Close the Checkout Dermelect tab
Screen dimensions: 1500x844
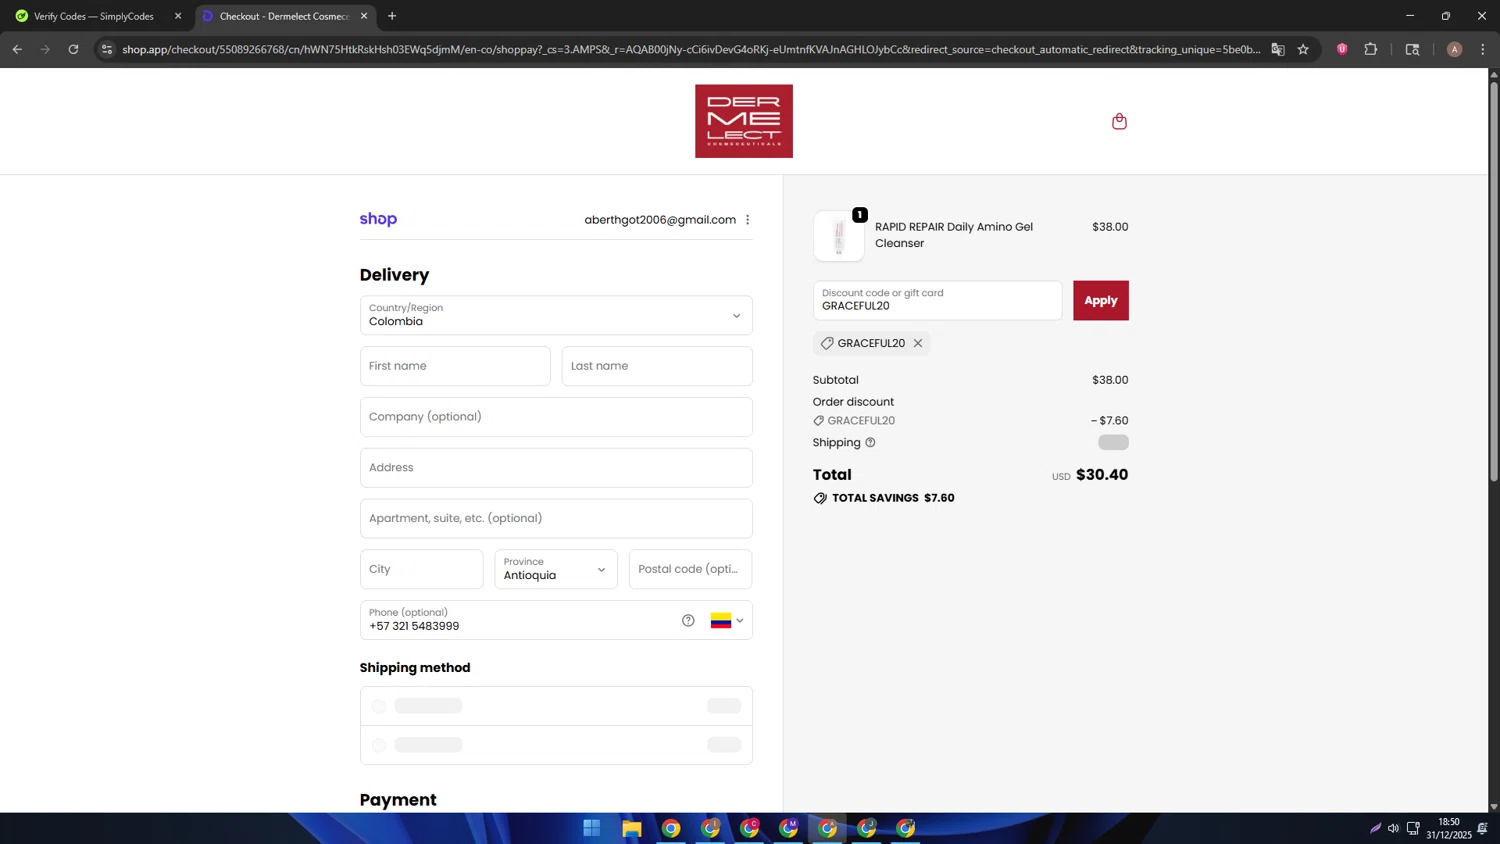[x=364, y=16]
